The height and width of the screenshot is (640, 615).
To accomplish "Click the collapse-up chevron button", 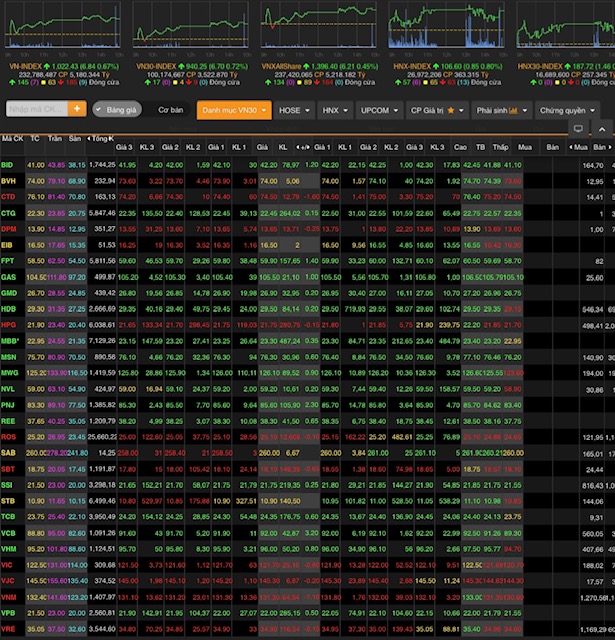I will click(602, 128).
